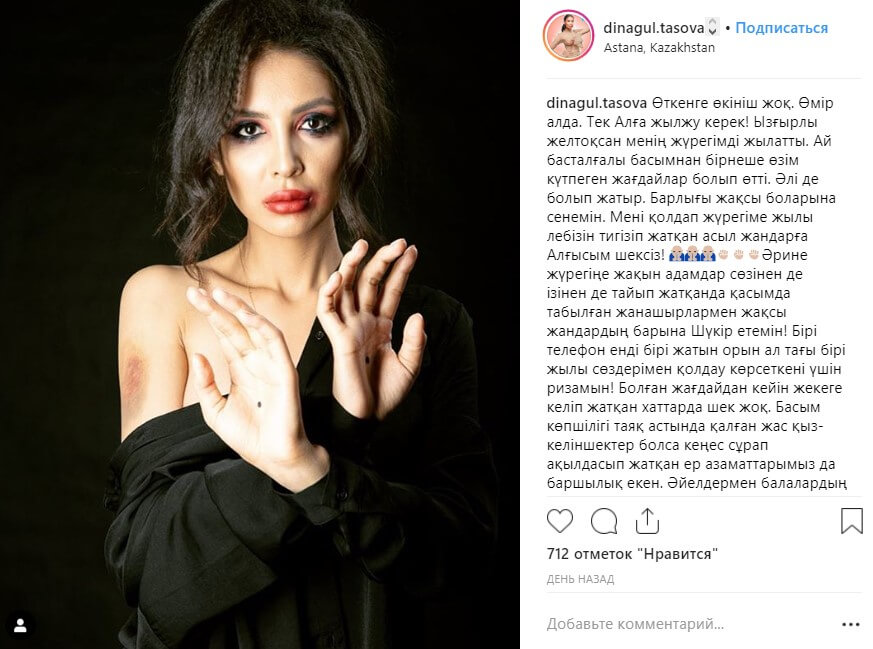Viewport: 873px width, 649px height.
Task: Open comments via the speech bubble icon
Action: pos(604,521)
